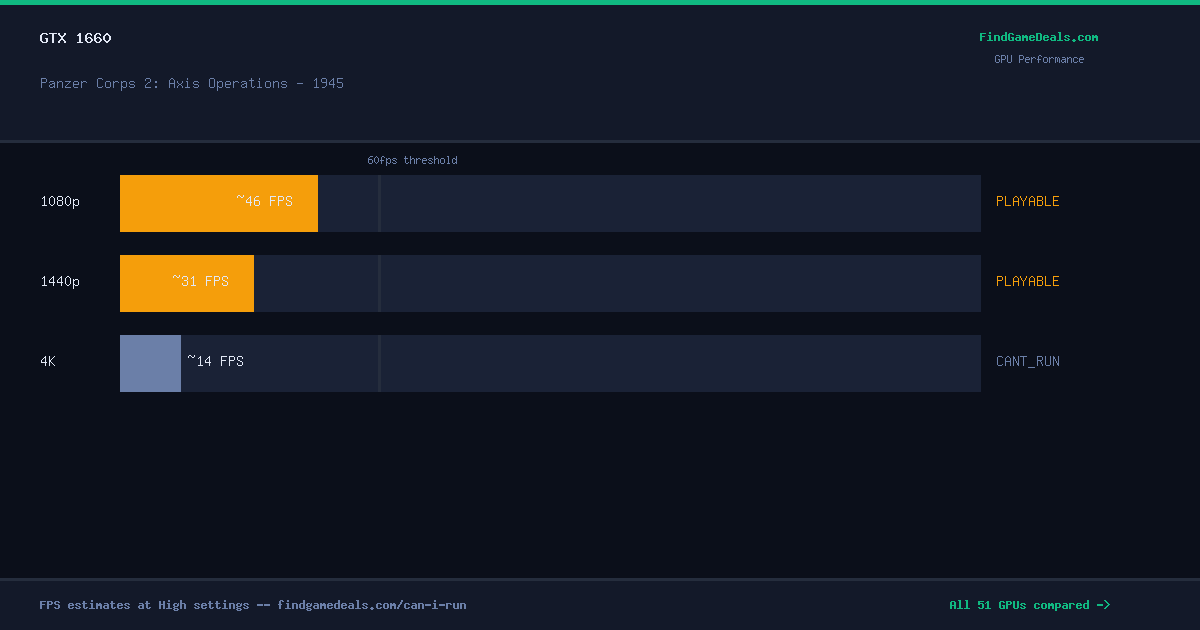
Task: Select the Panzer Corps 2: Axis Operations - 1945 subtitle
Action: pyautogui.click(x=192, y=83)
